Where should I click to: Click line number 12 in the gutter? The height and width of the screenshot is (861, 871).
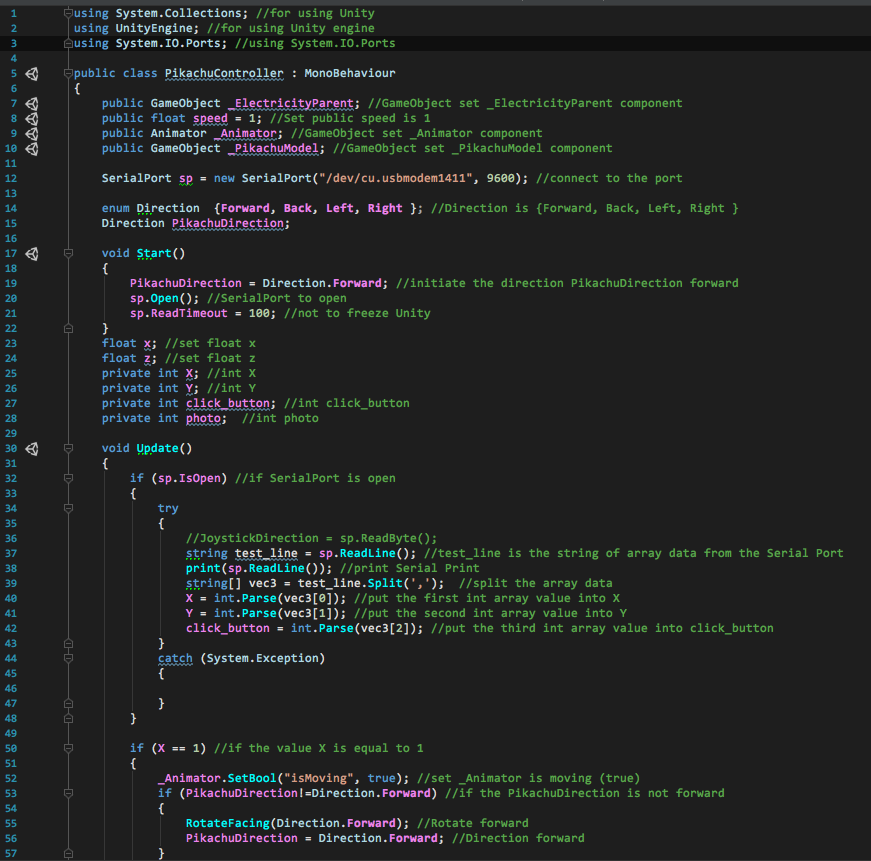(x=11, y=179)
